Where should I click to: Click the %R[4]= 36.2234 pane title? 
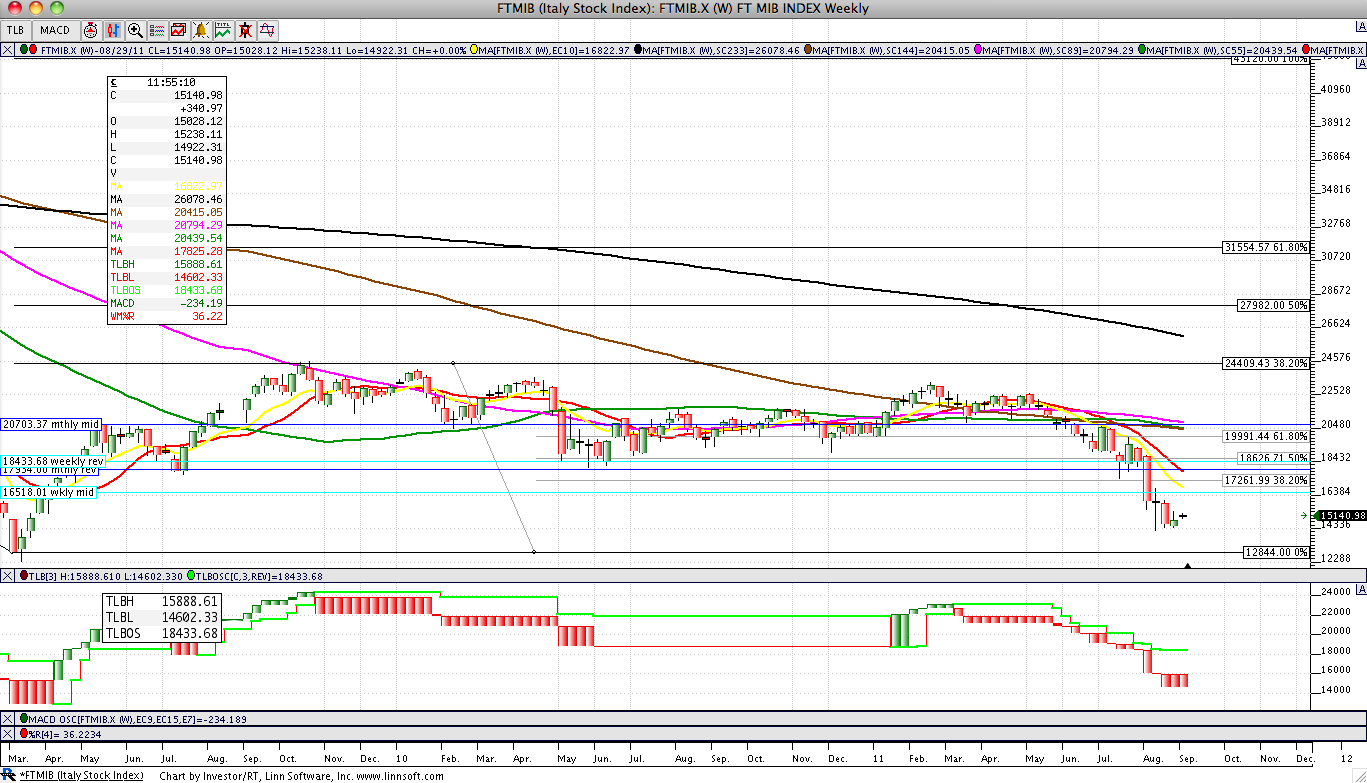[67, 734]
